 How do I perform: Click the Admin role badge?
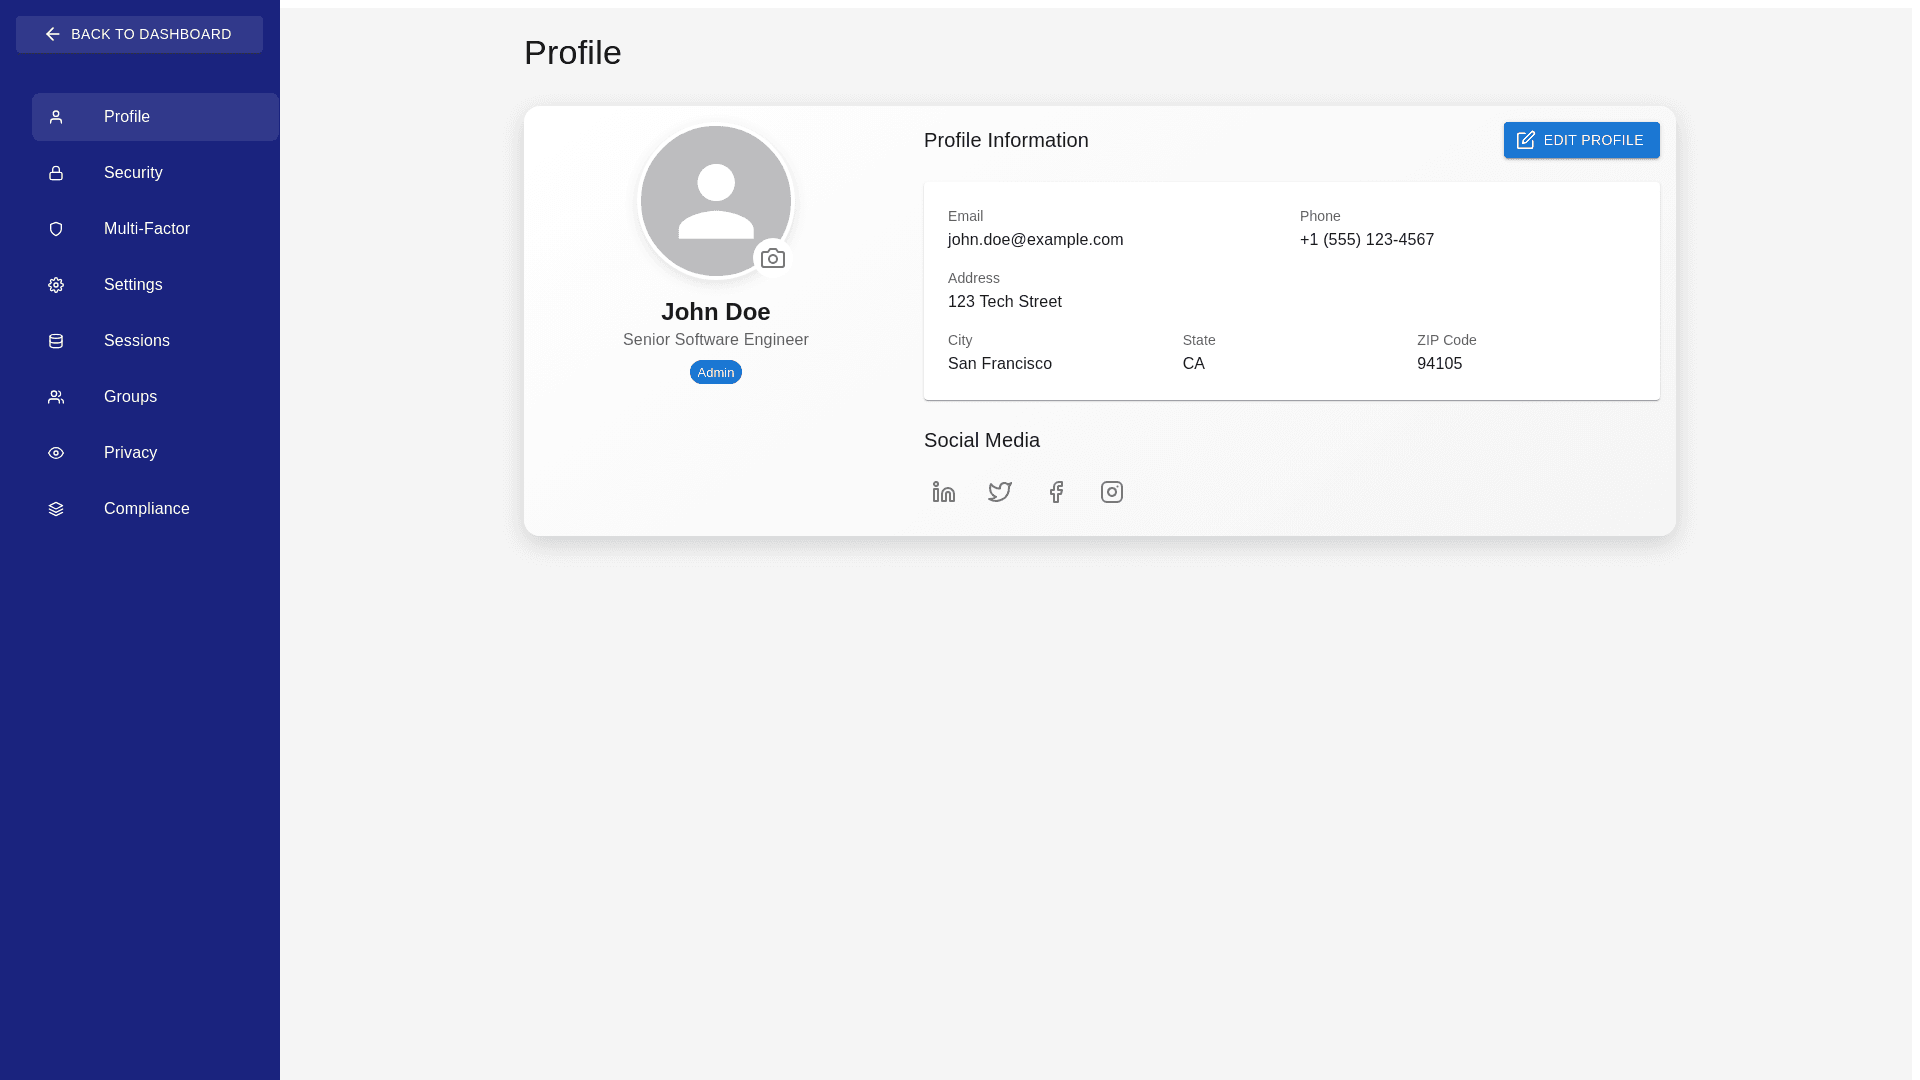[x=715, y=372]
